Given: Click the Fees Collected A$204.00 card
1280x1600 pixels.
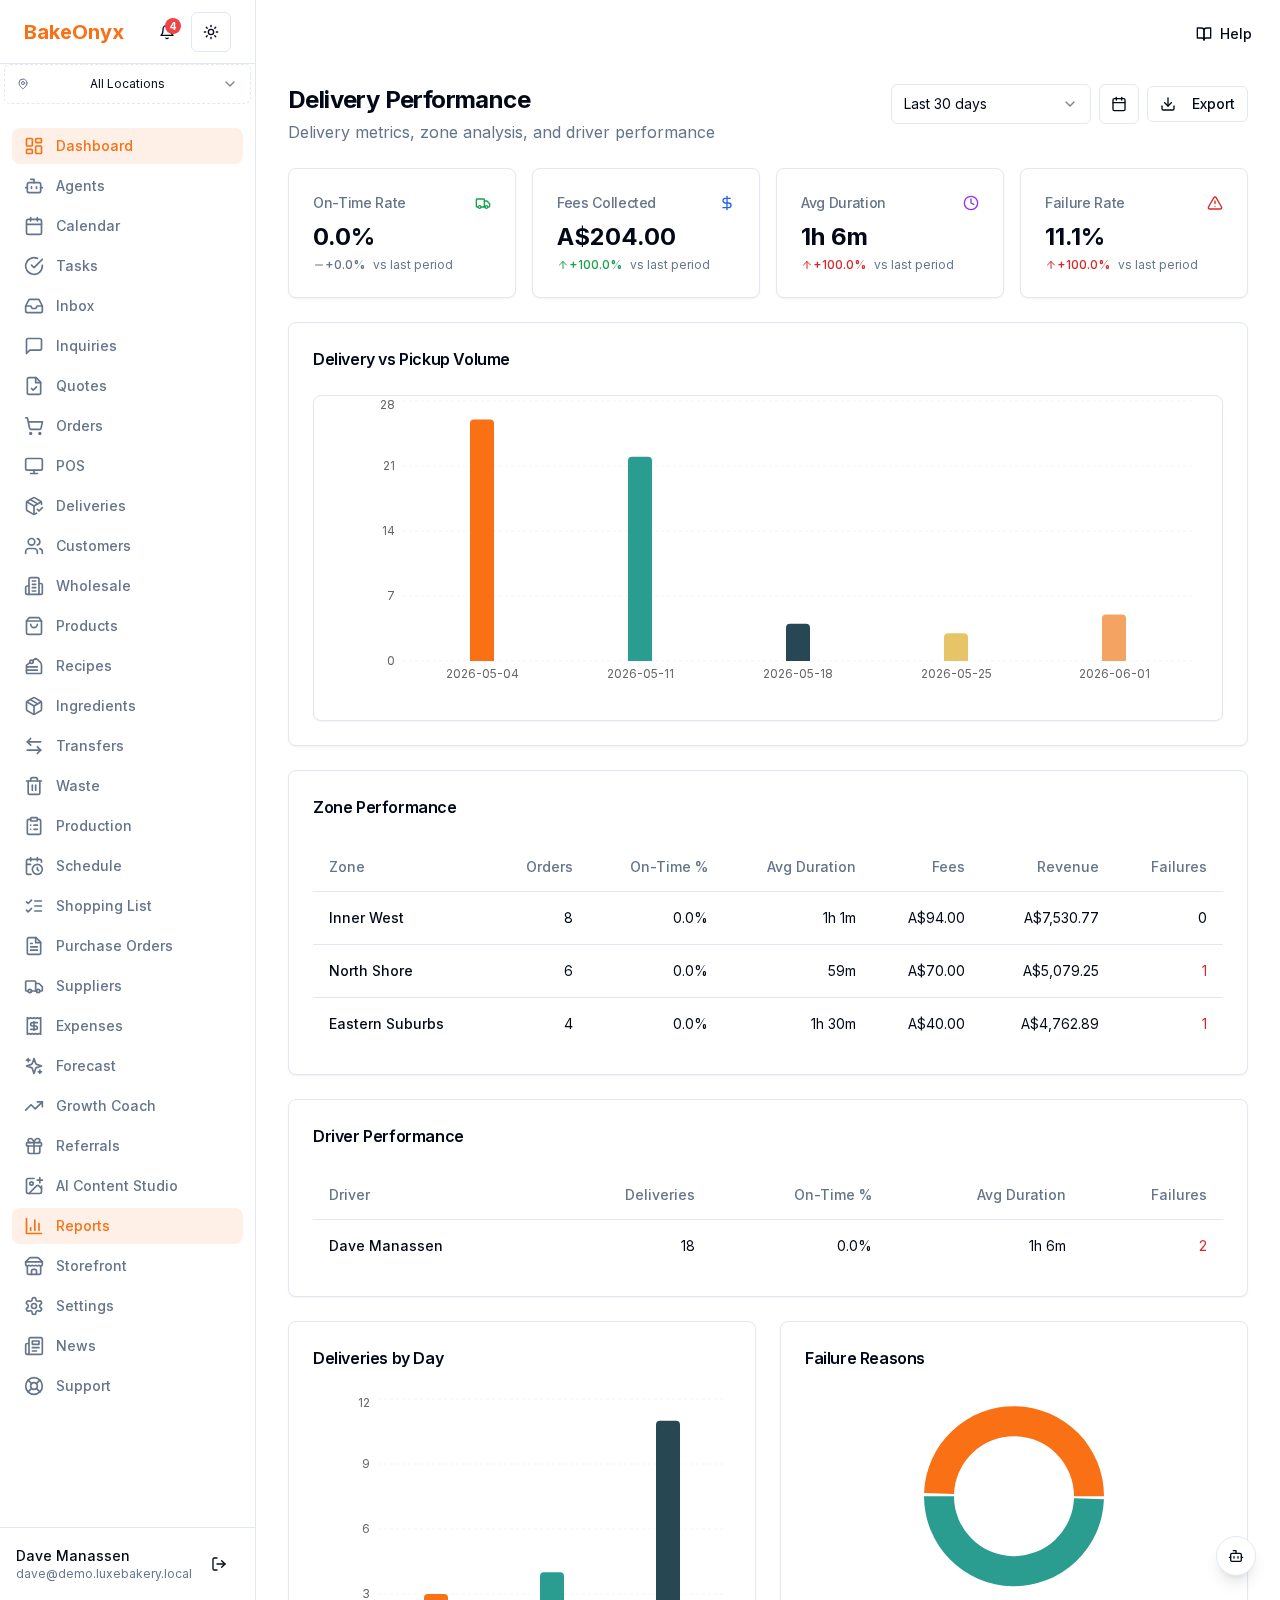Looking at the screenshot, I should 646,233.
